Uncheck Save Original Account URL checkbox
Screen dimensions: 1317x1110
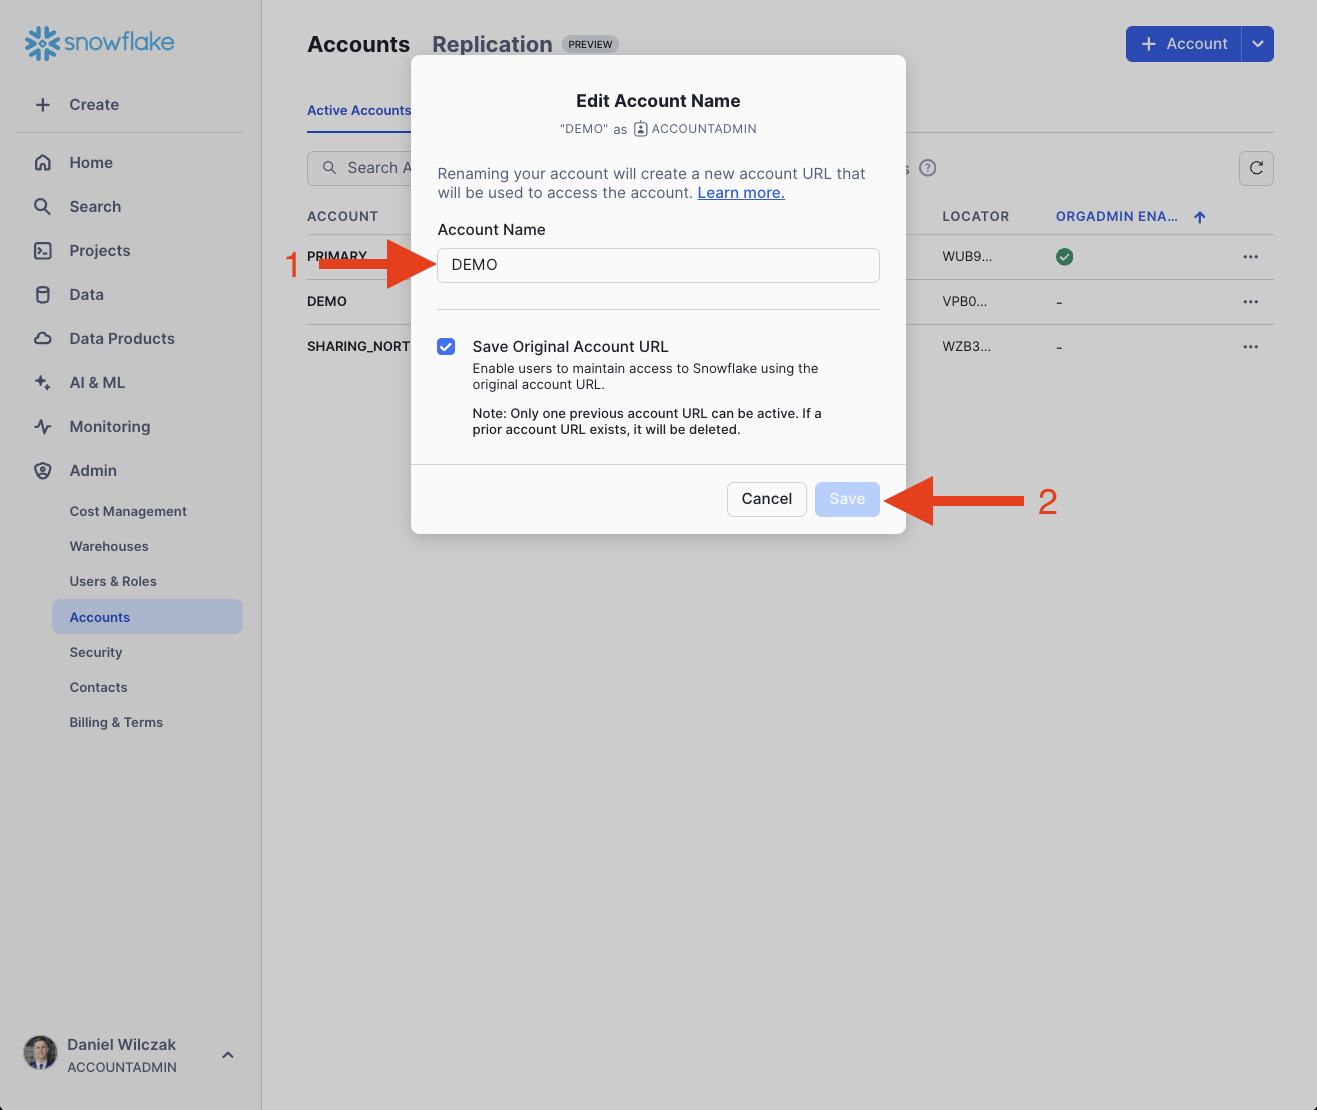[446, 347]
